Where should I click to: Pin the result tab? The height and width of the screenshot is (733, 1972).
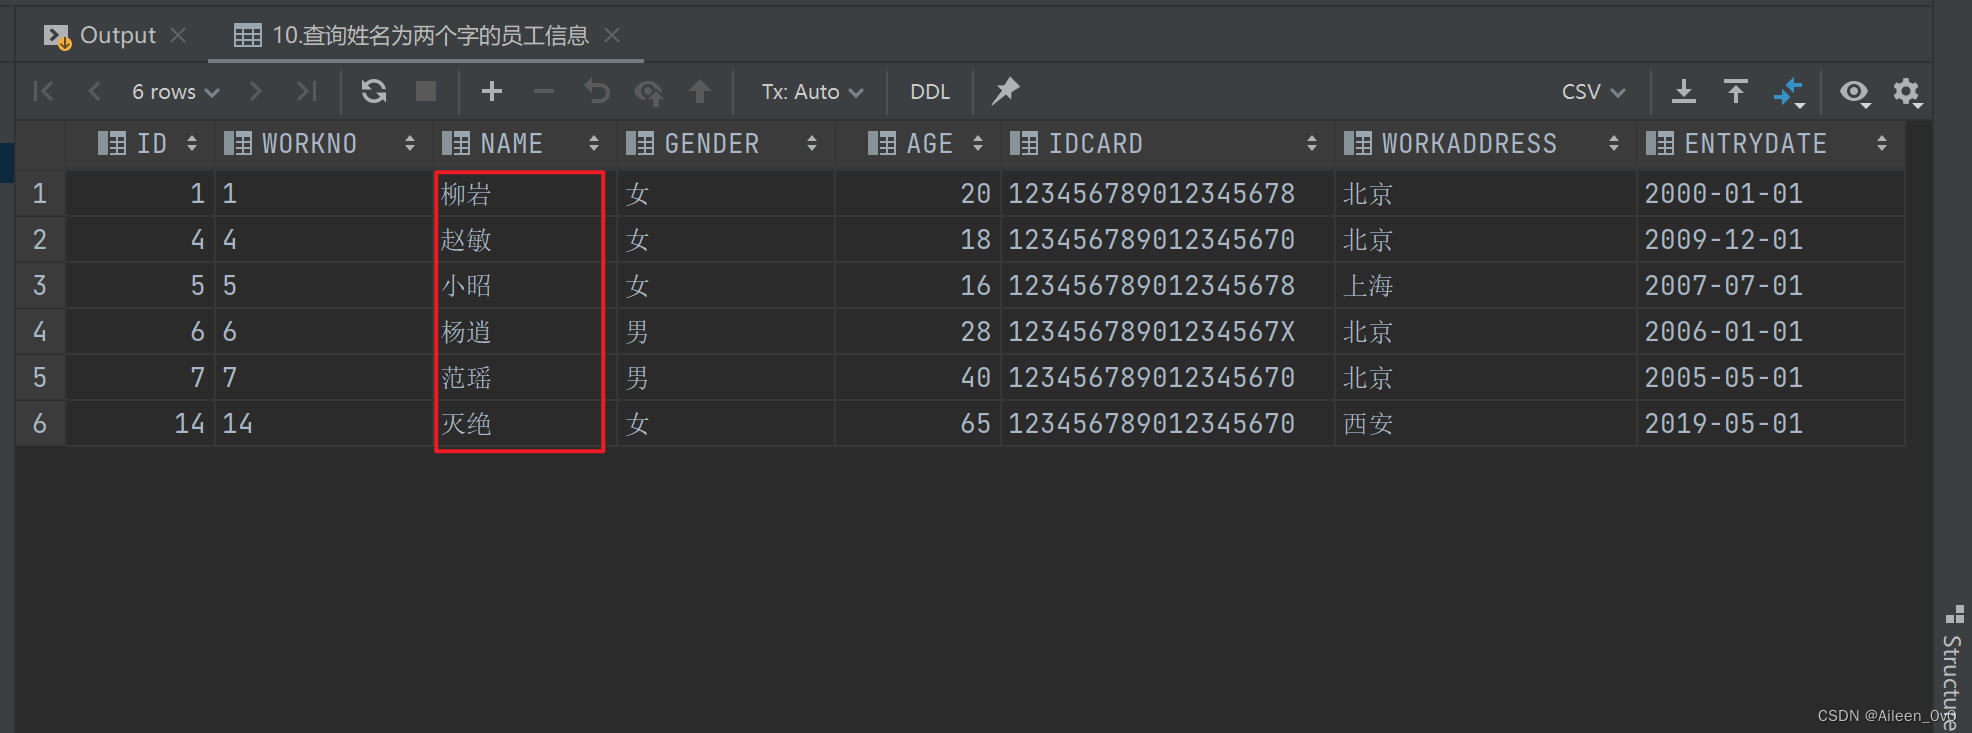1005,91
